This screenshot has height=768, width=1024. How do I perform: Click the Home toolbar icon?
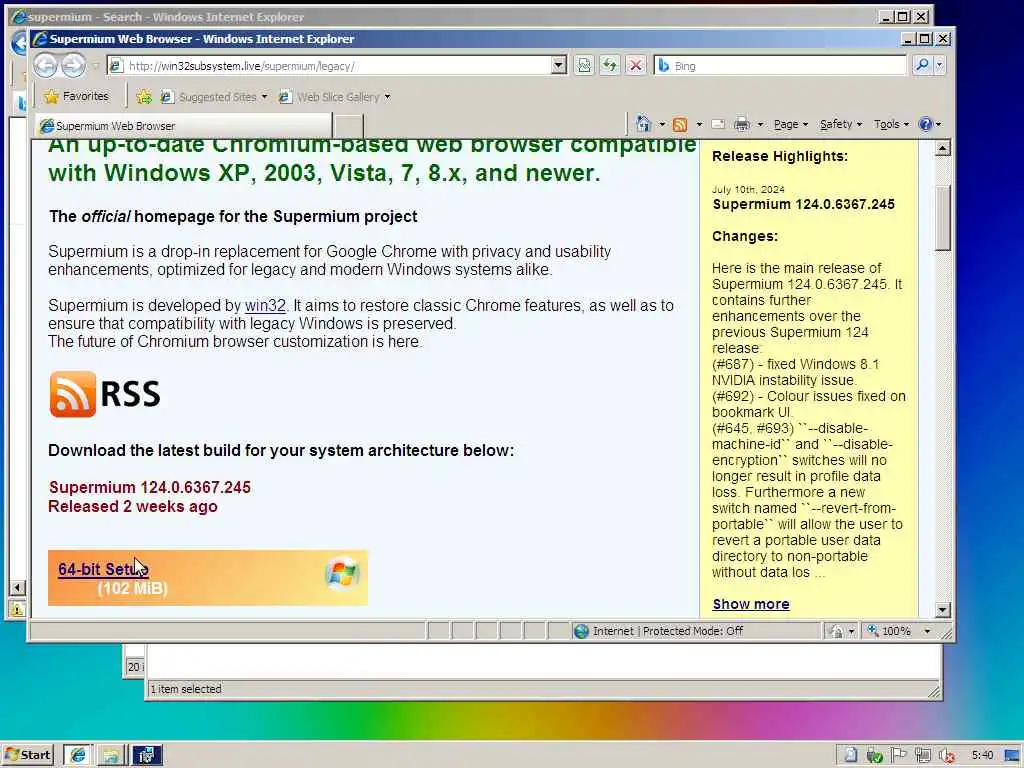coord(643,123)
